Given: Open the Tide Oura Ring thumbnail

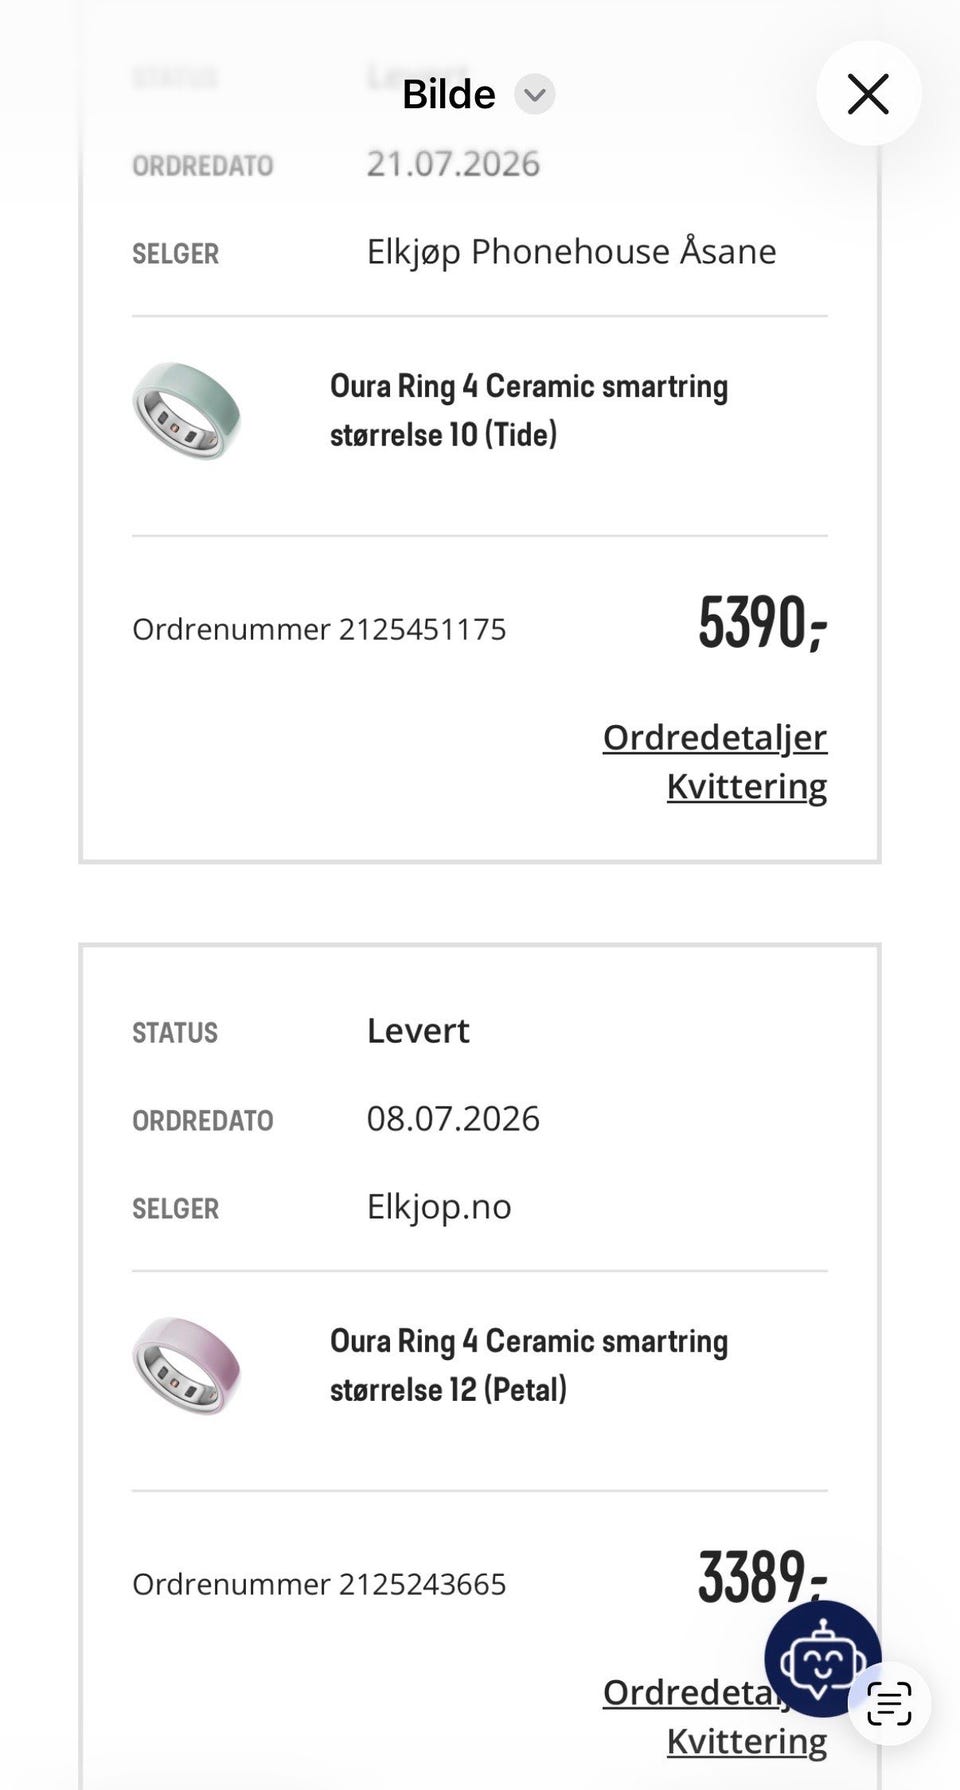Looking at the screenshot, I should [187, 411].
